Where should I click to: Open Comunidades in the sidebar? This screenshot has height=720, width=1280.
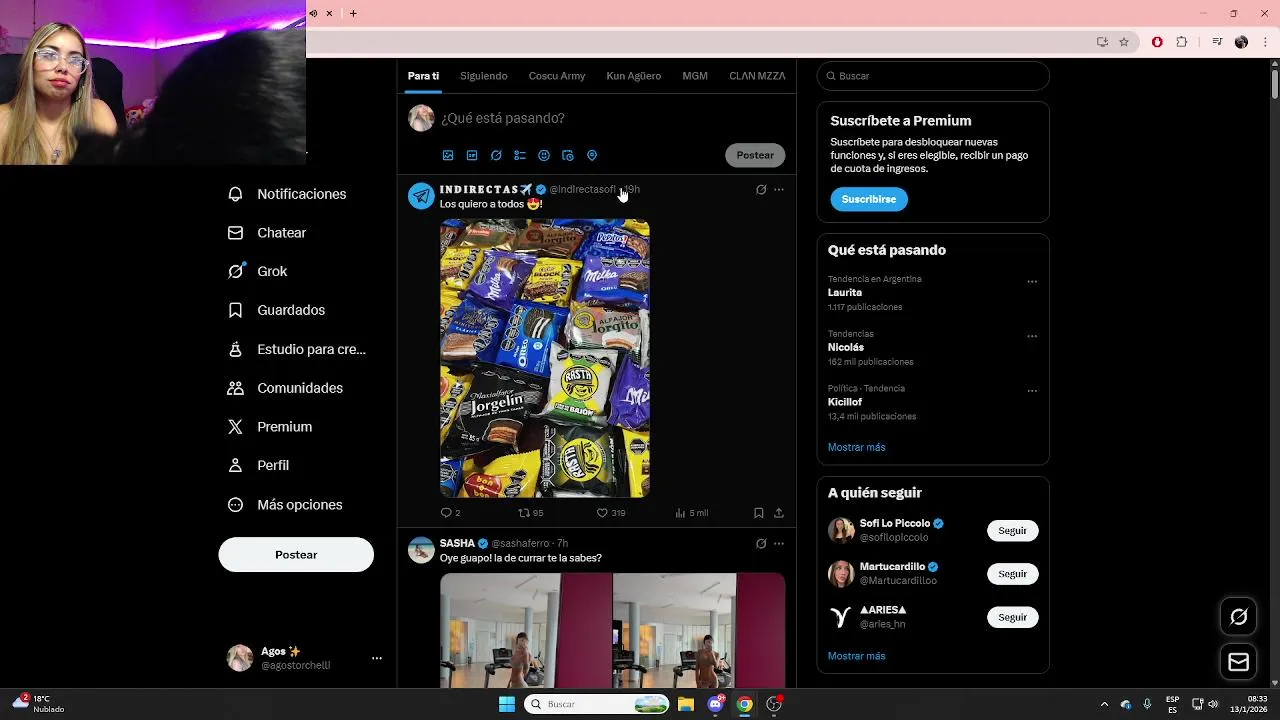[x=285, y=388]
